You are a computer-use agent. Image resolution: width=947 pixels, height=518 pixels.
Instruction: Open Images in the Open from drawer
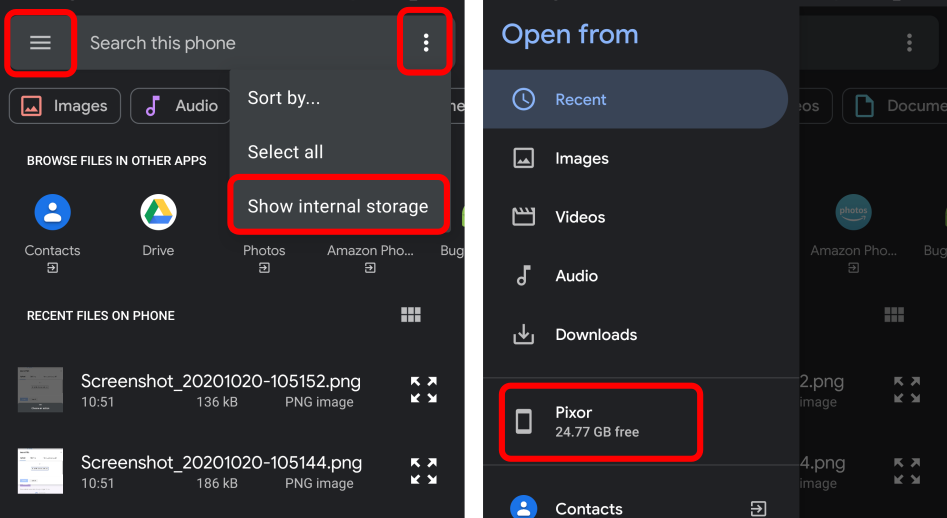tap(582, 158)
